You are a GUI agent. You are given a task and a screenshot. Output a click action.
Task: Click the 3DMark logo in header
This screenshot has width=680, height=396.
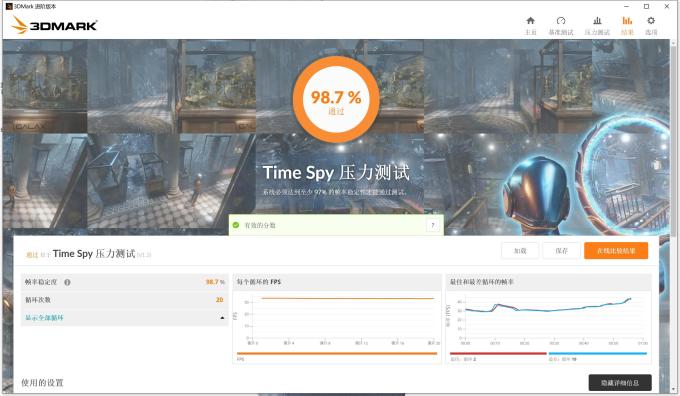click(54, 25)
